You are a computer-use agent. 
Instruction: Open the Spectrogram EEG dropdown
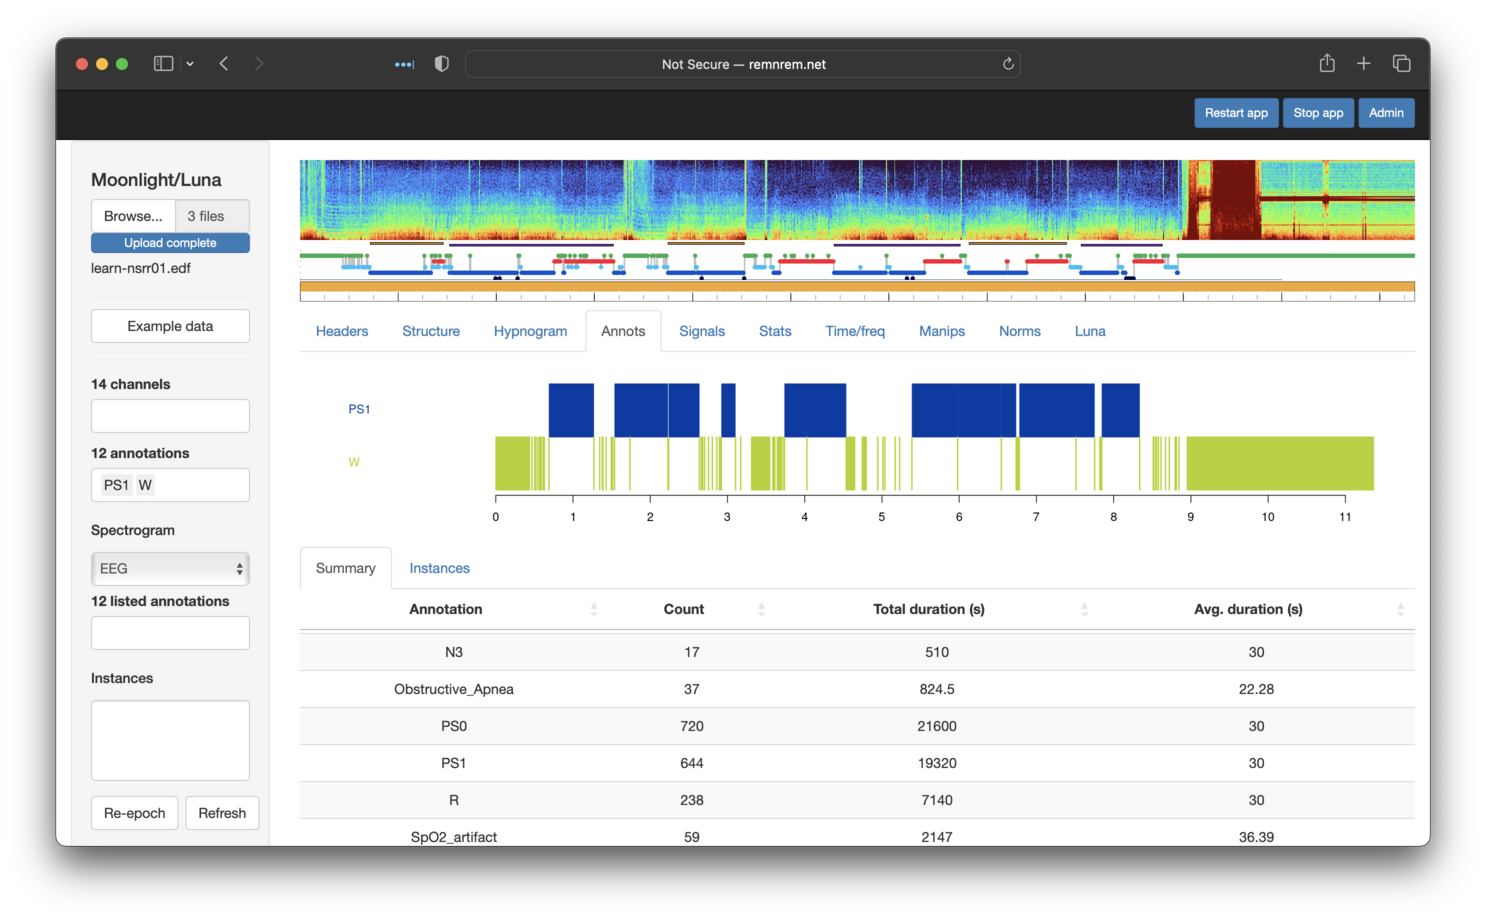pos(170,569)
